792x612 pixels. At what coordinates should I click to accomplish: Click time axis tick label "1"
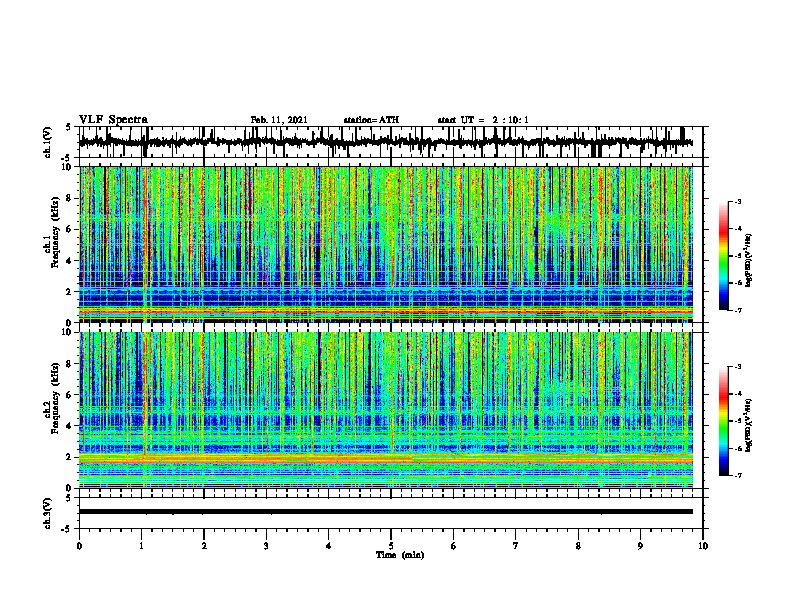tap(142, 546)
